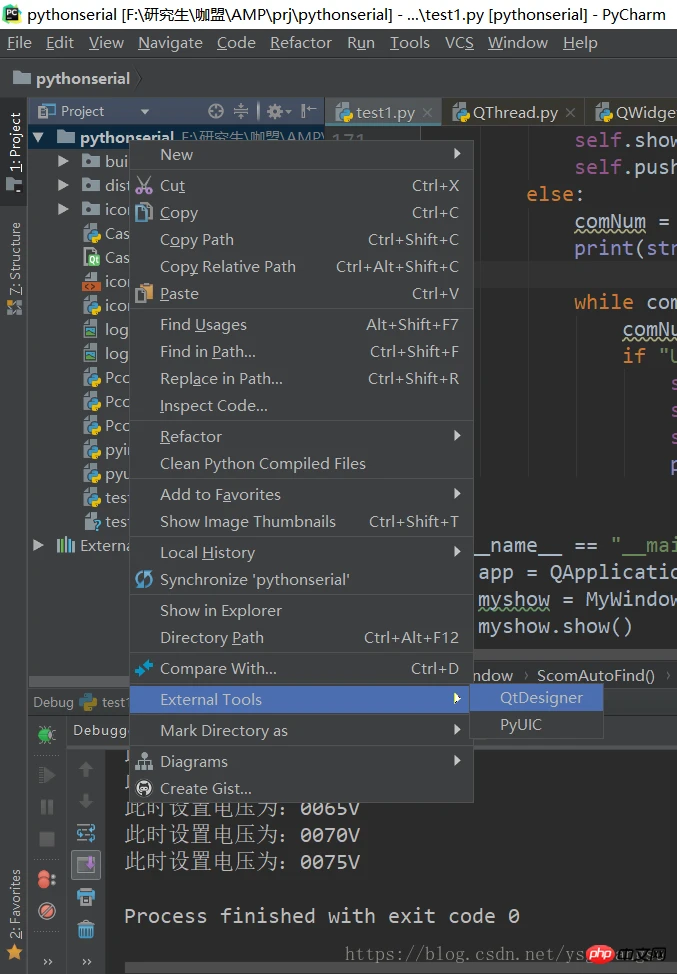
Task: Click the collapse all icon in Project panel
Action: pos(241,111)
